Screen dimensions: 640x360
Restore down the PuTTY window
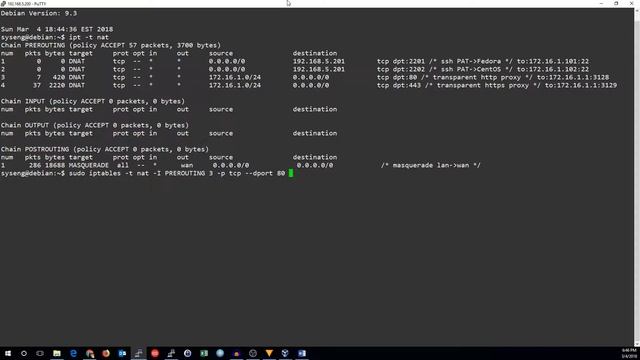(616, 3)
